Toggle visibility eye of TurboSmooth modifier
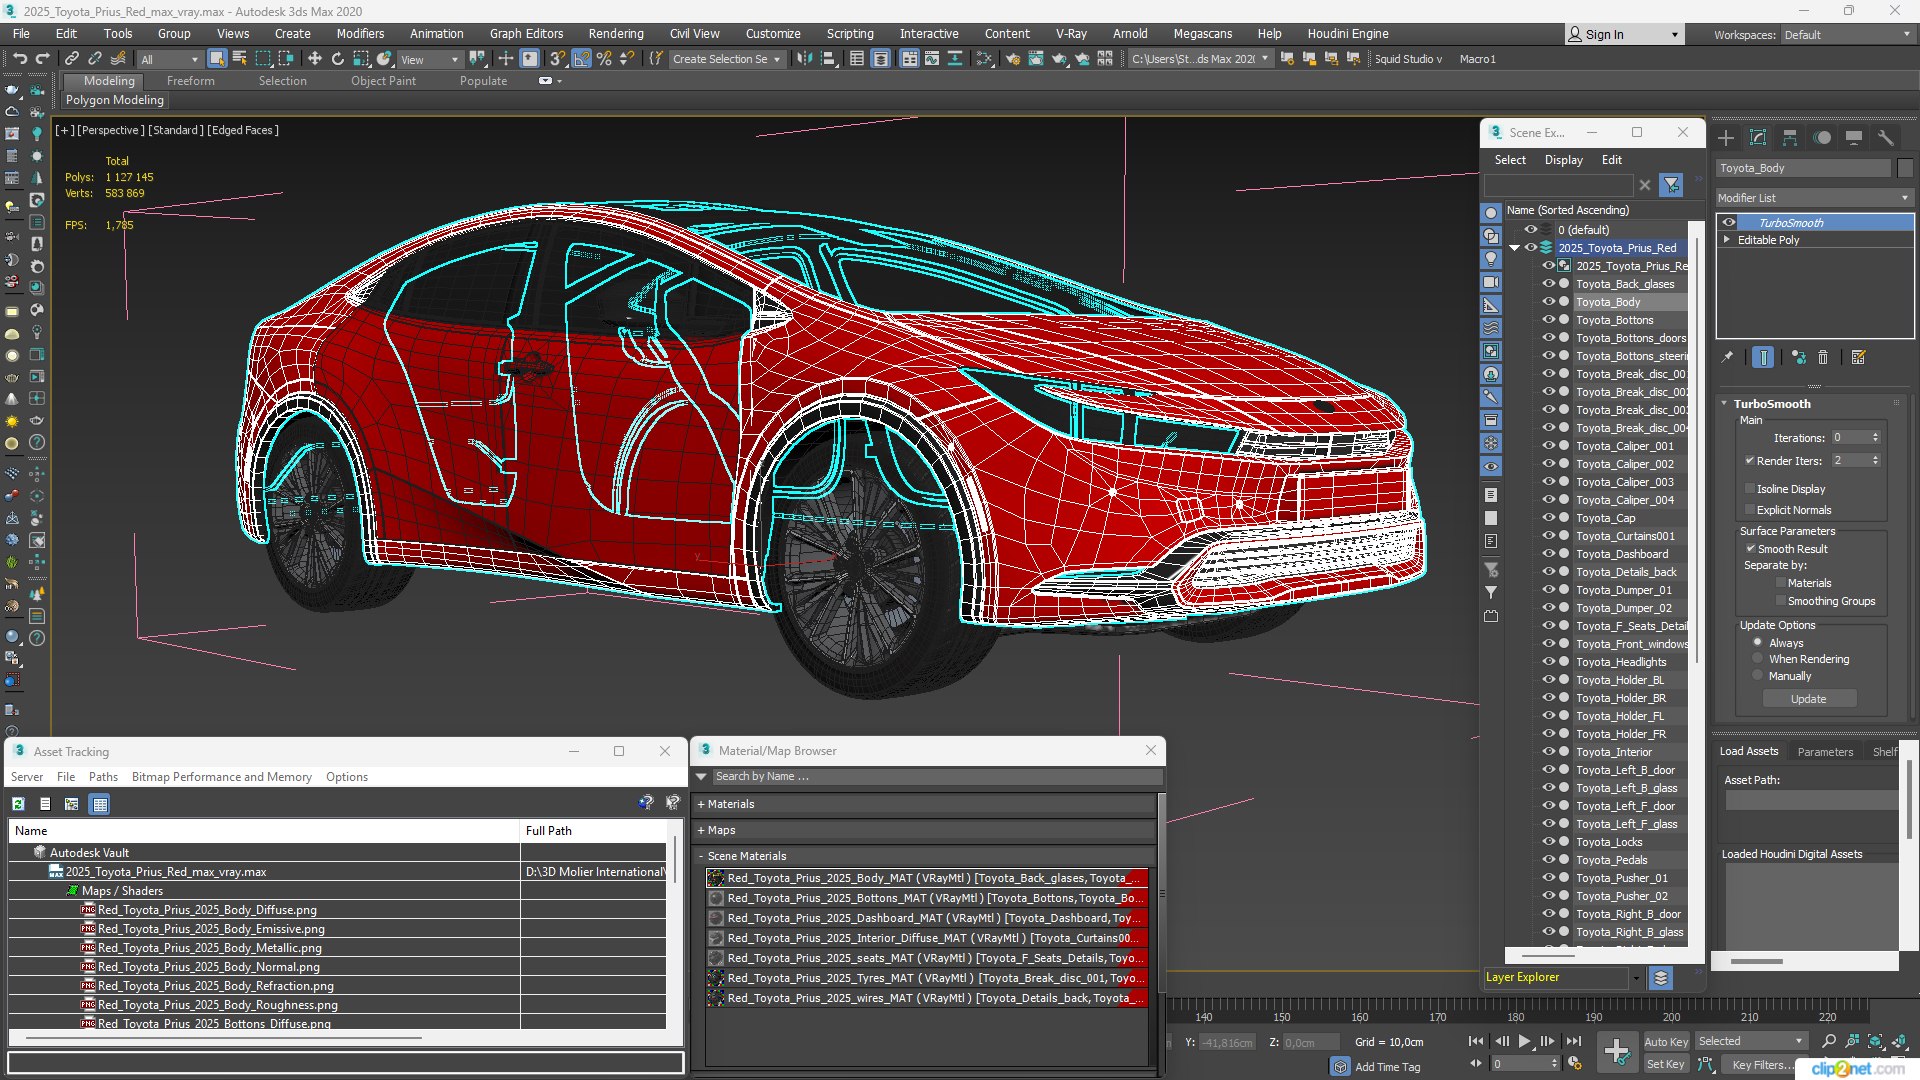This screenshot has height=1080, width=1920. pyautogui.click(x=1729, y=223)
